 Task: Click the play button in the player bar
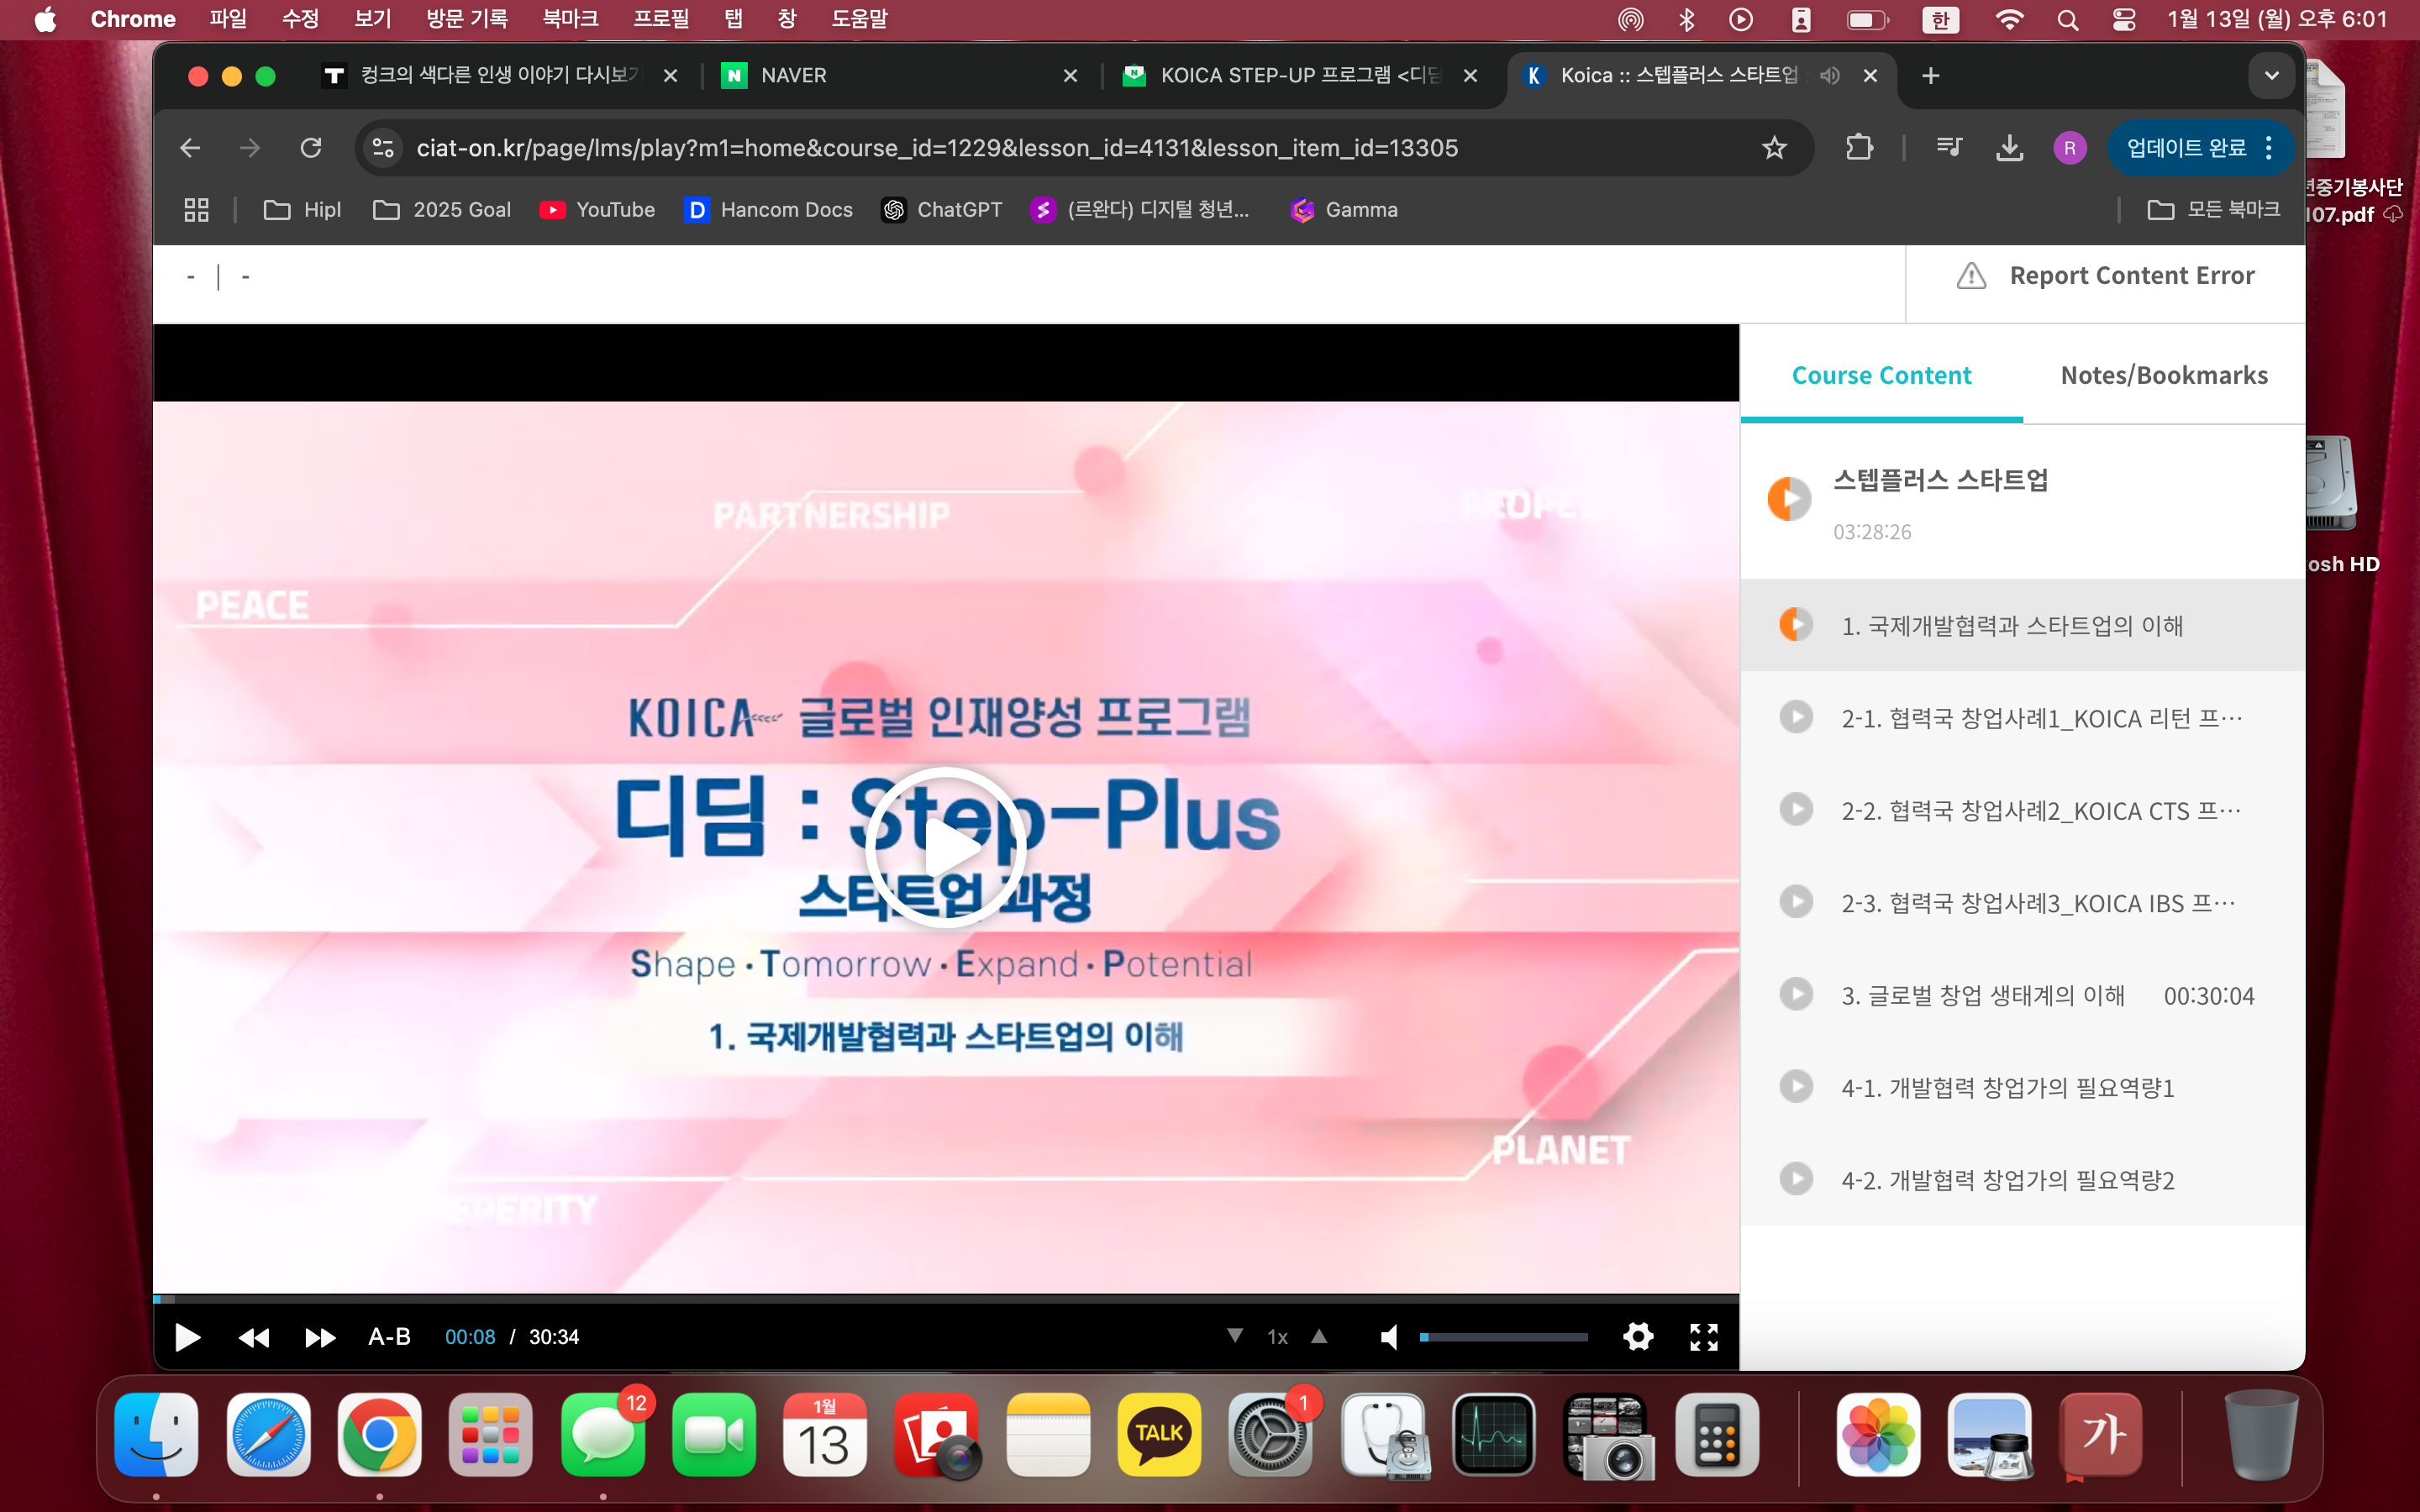187,1337
